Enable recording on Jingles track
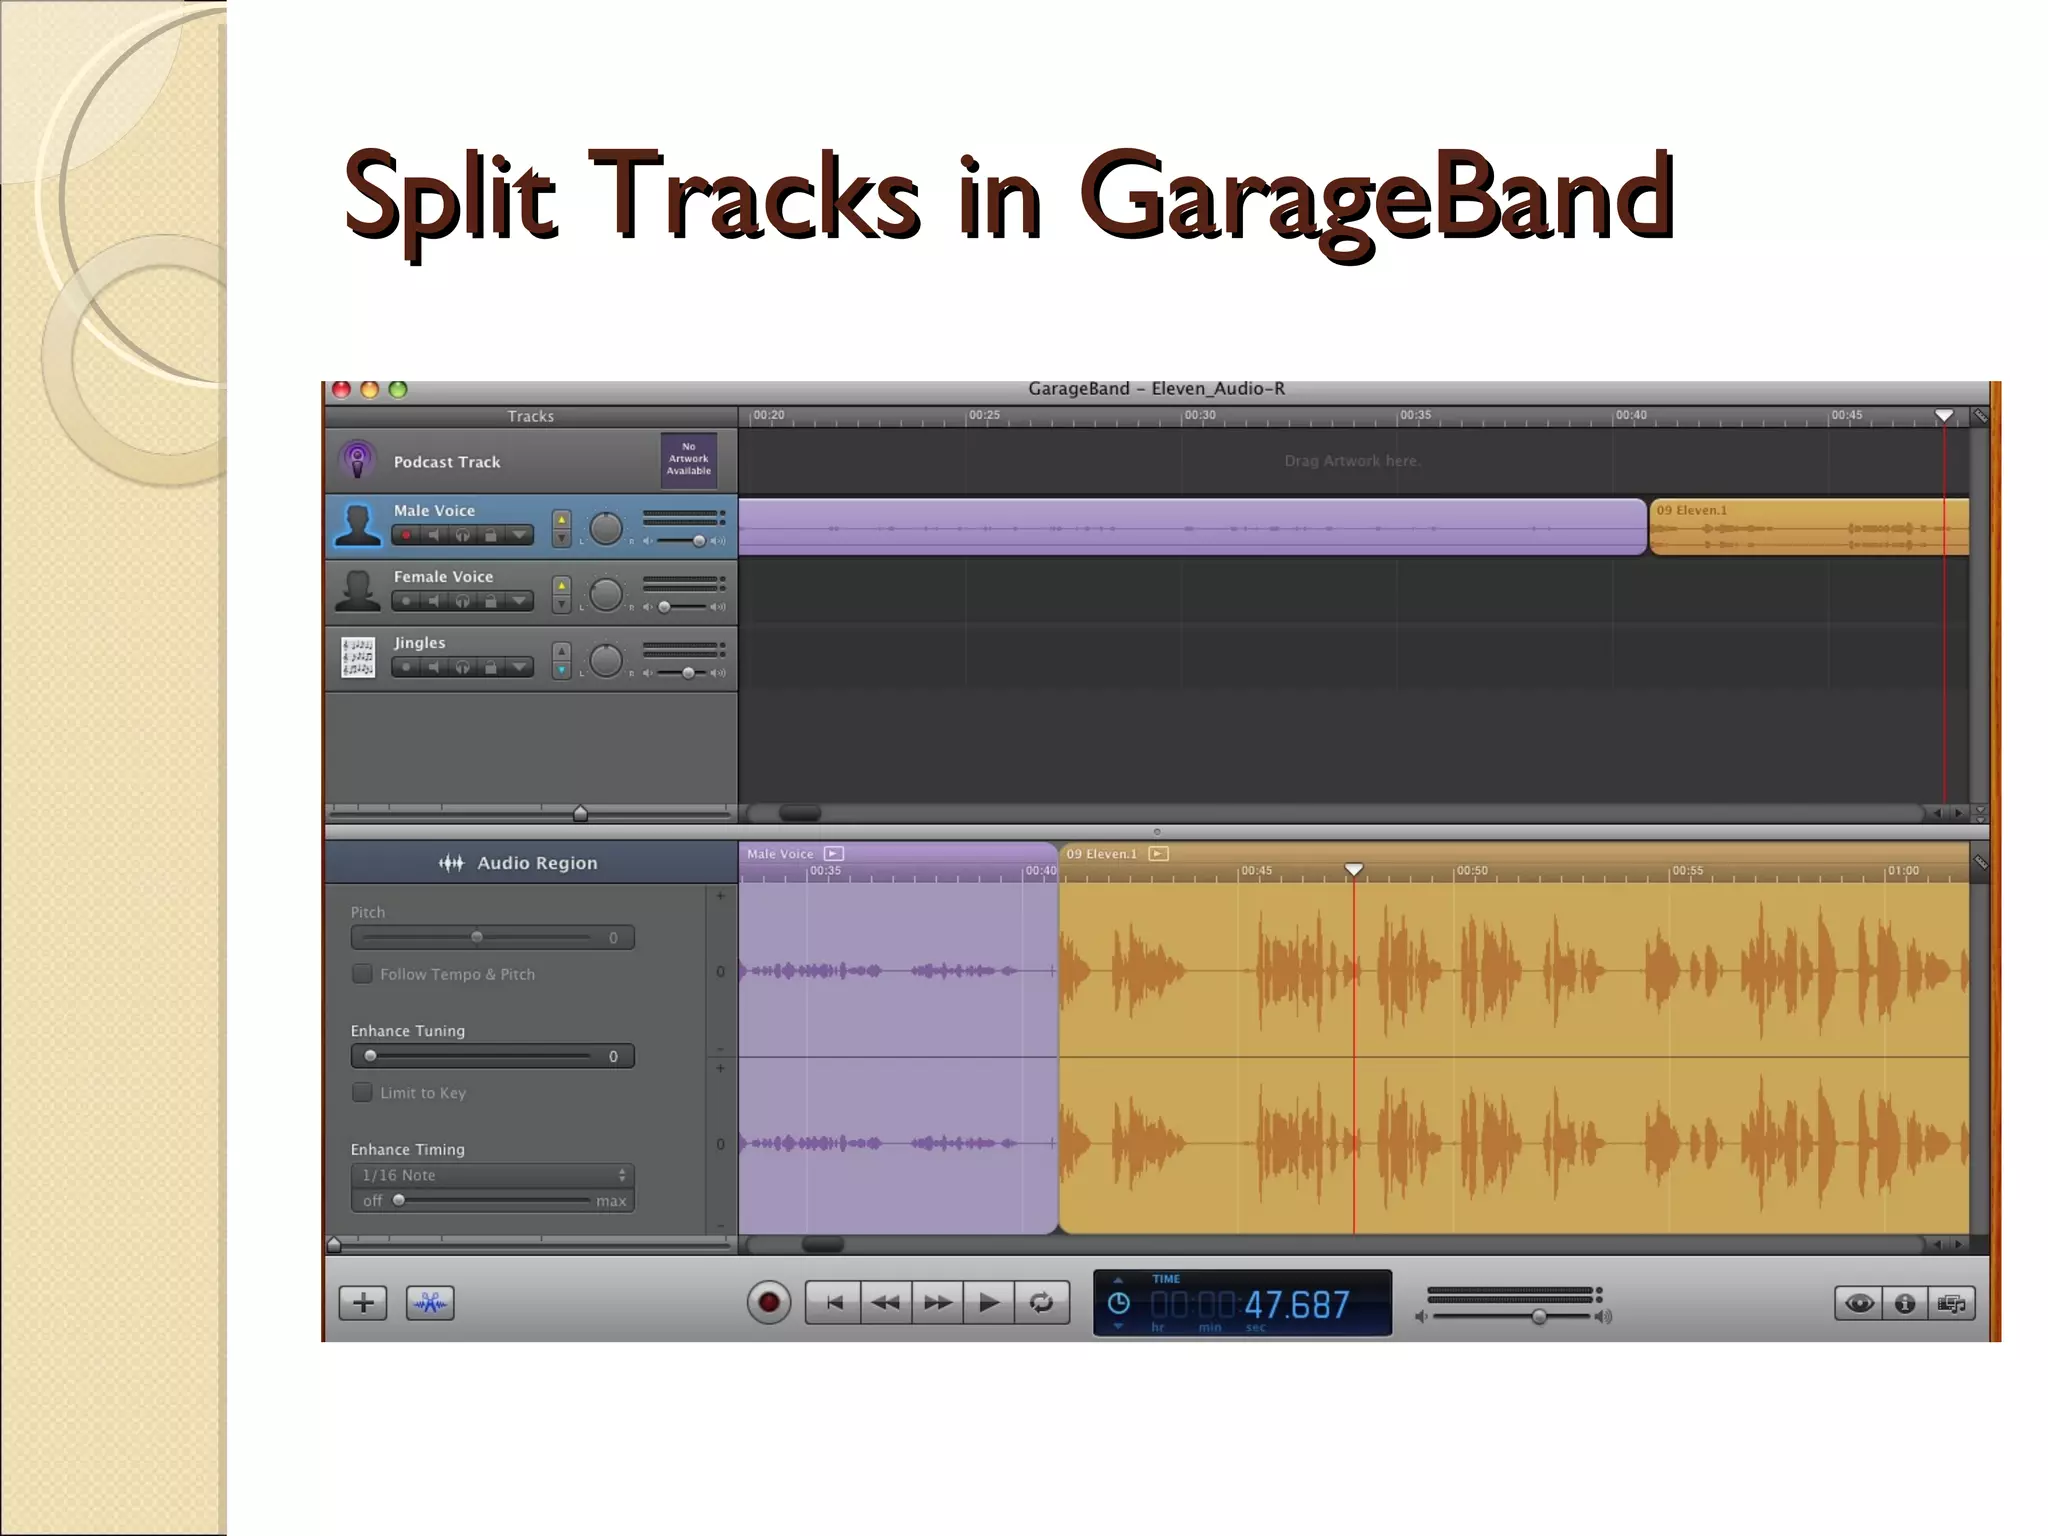Screen dimensions: 2048x1536 click(406, 668)
